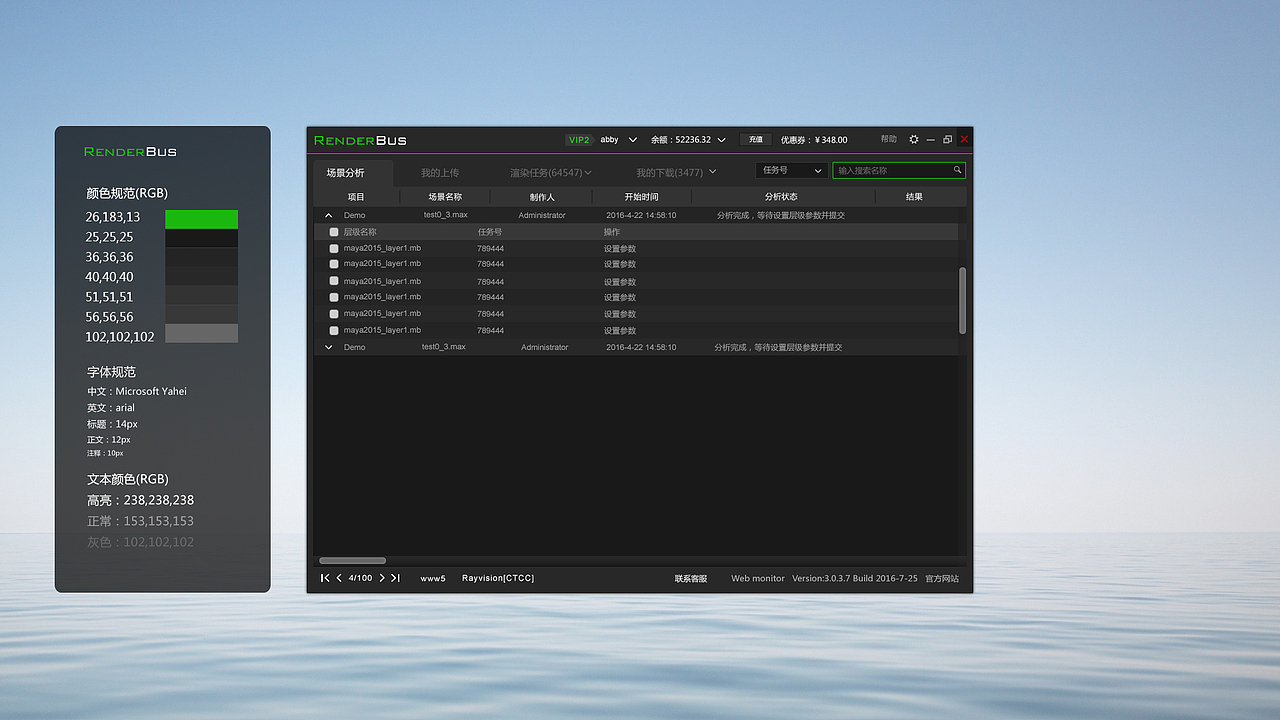Image resolution: width=1280 pixels, height=720 pixels.
Task: Open the abby account dropdown
Action: pos(613,140)
